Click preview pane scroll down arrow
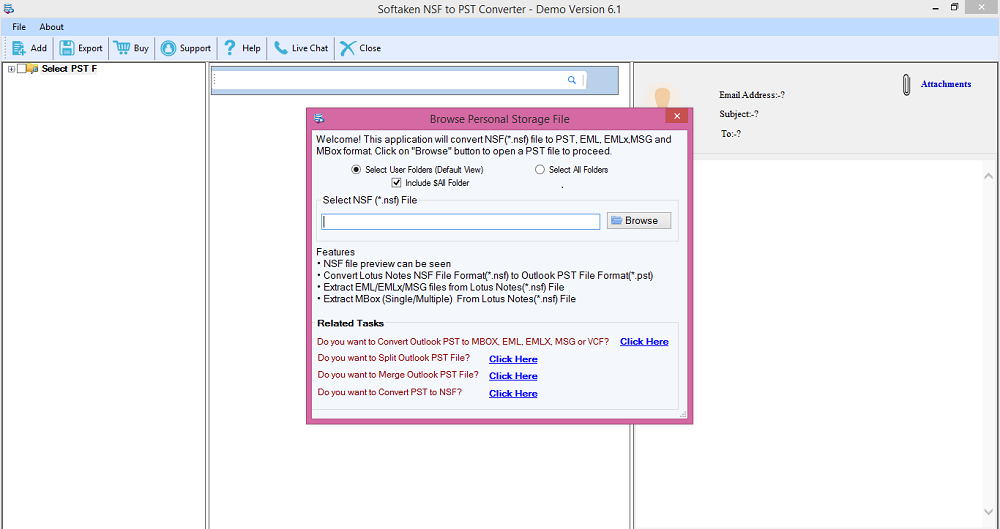This screenshot has width=1000, height=529. [x=989, y=512]
